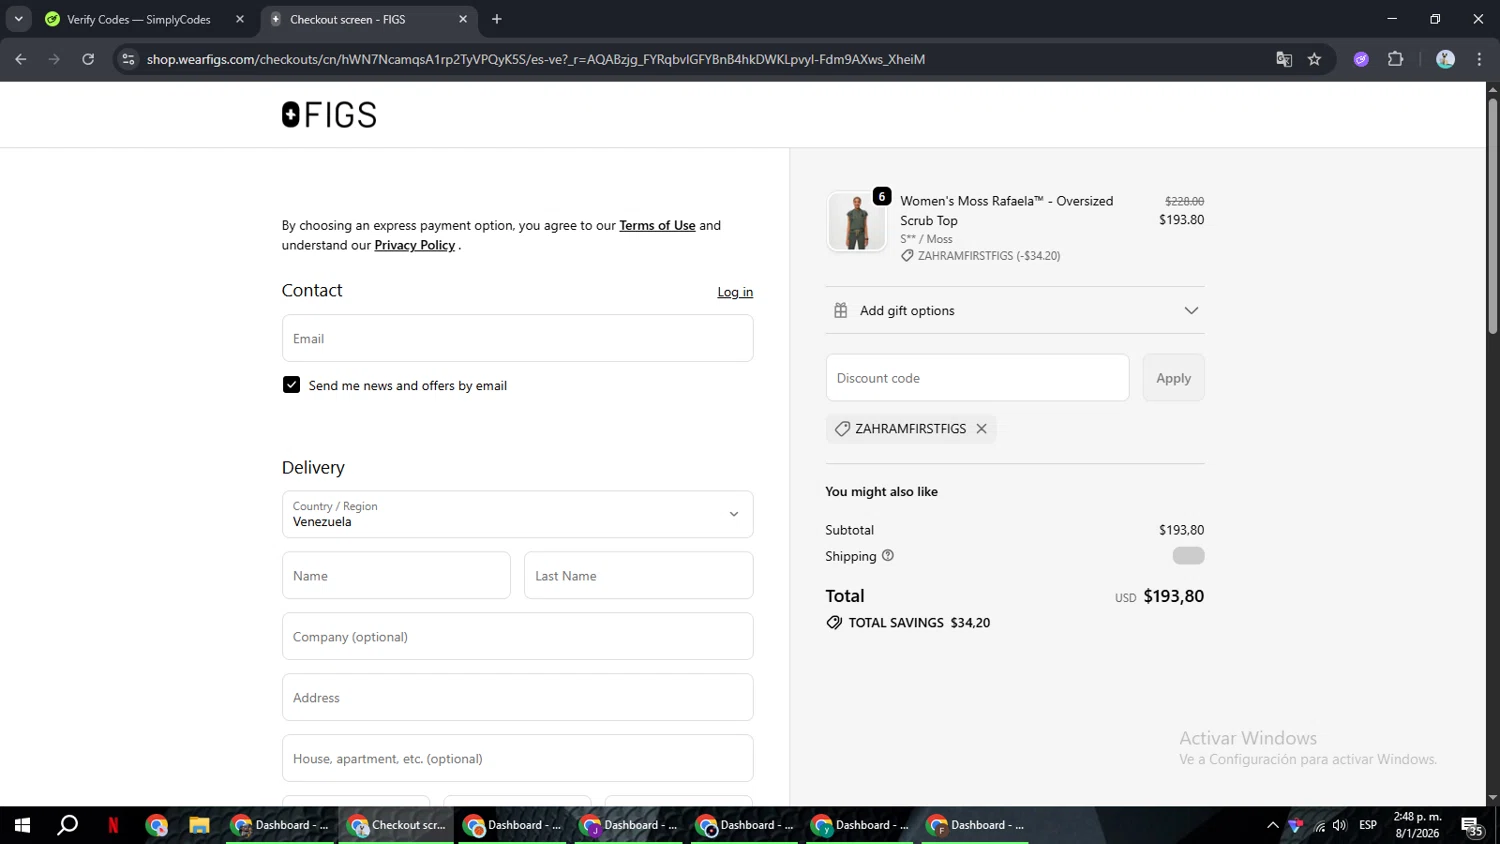Open the purple extension icon
This screenshot has height=844, width=1500.
(1361, 59)
